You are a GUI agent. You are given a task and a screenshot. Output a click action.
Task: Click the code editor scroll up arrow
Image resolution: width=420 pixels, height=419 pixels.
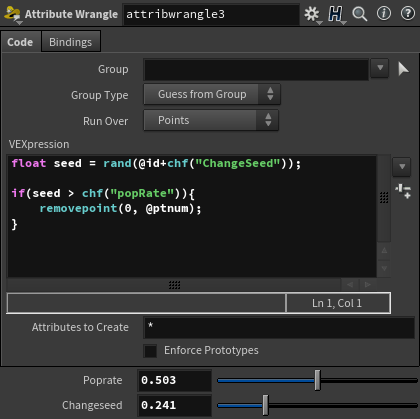click(384, 250)
